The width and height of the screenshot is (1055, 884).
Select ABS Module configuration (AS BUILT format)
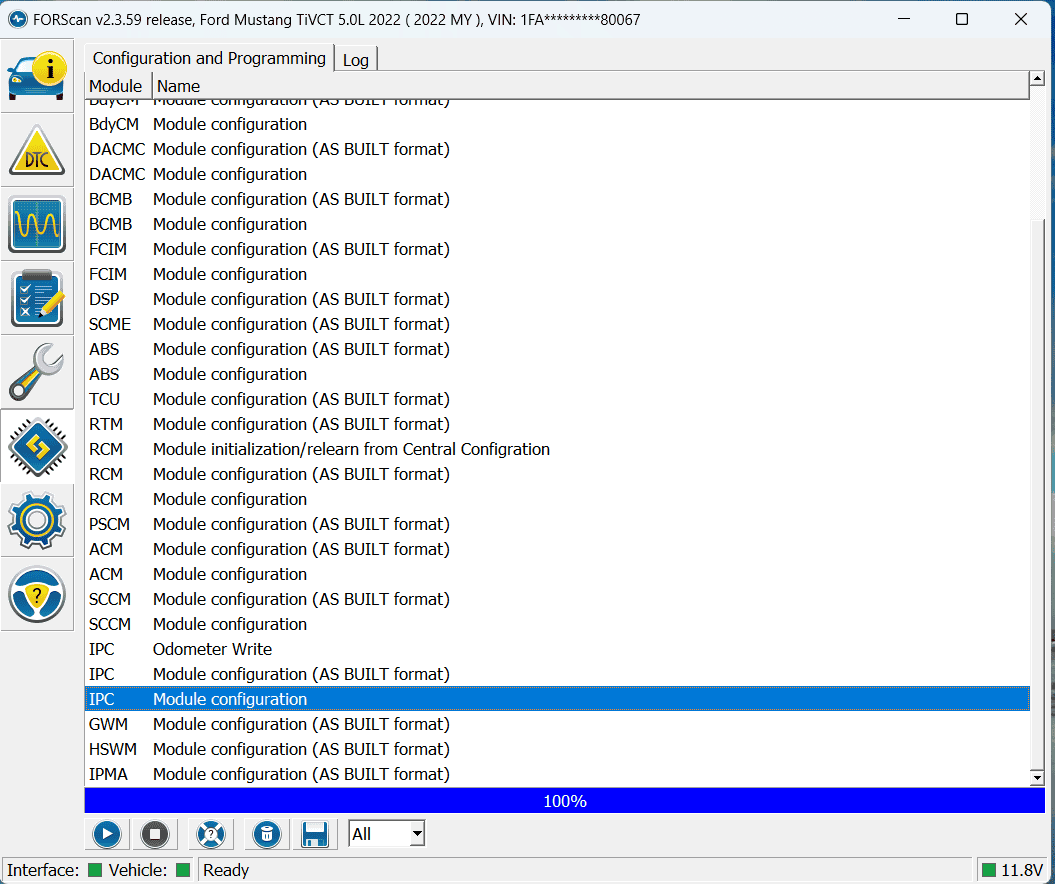[x=557, y=349]
